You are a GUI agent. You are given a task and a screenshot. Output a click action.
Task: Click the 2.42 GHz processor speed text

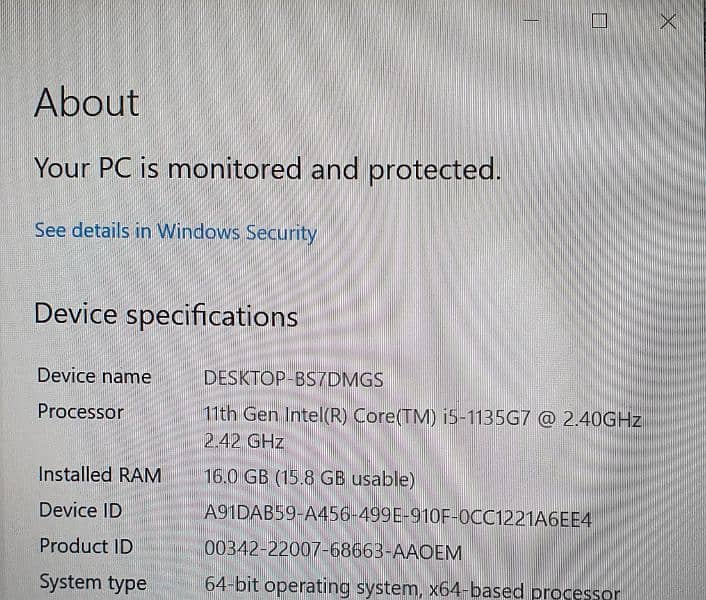244,442
